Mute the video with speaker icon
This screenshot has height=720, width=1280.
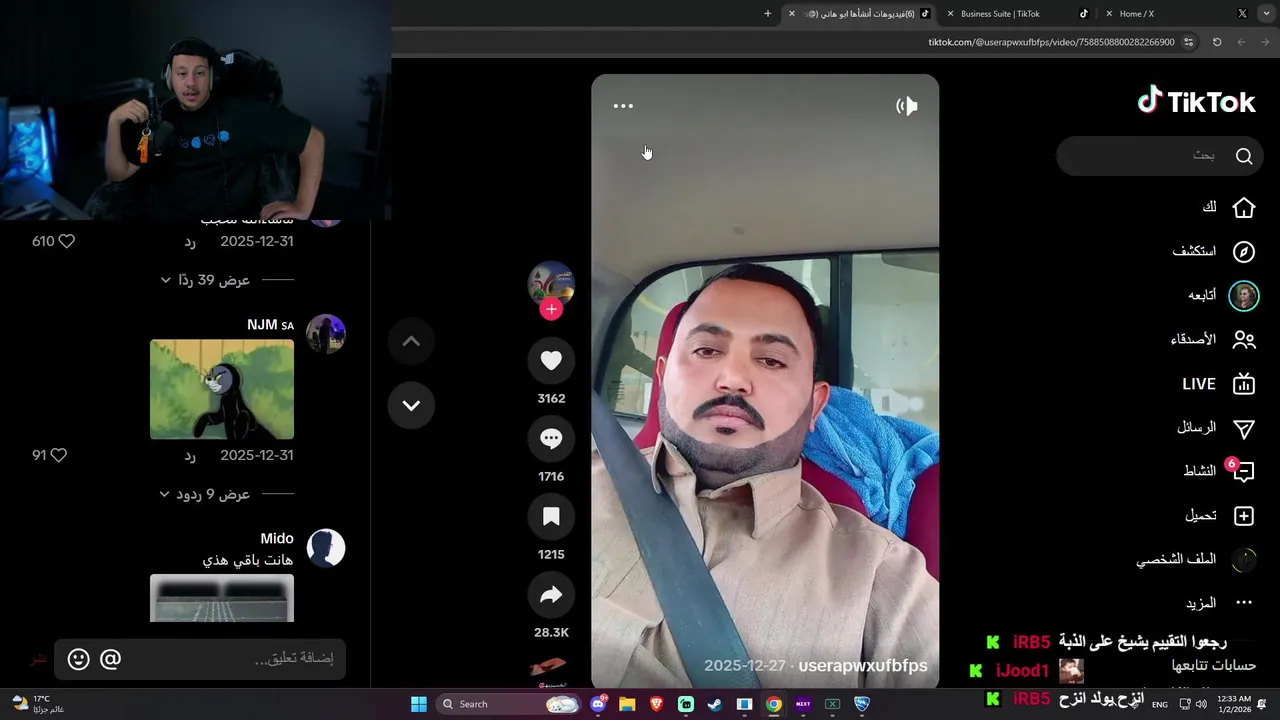coord(907,106)
